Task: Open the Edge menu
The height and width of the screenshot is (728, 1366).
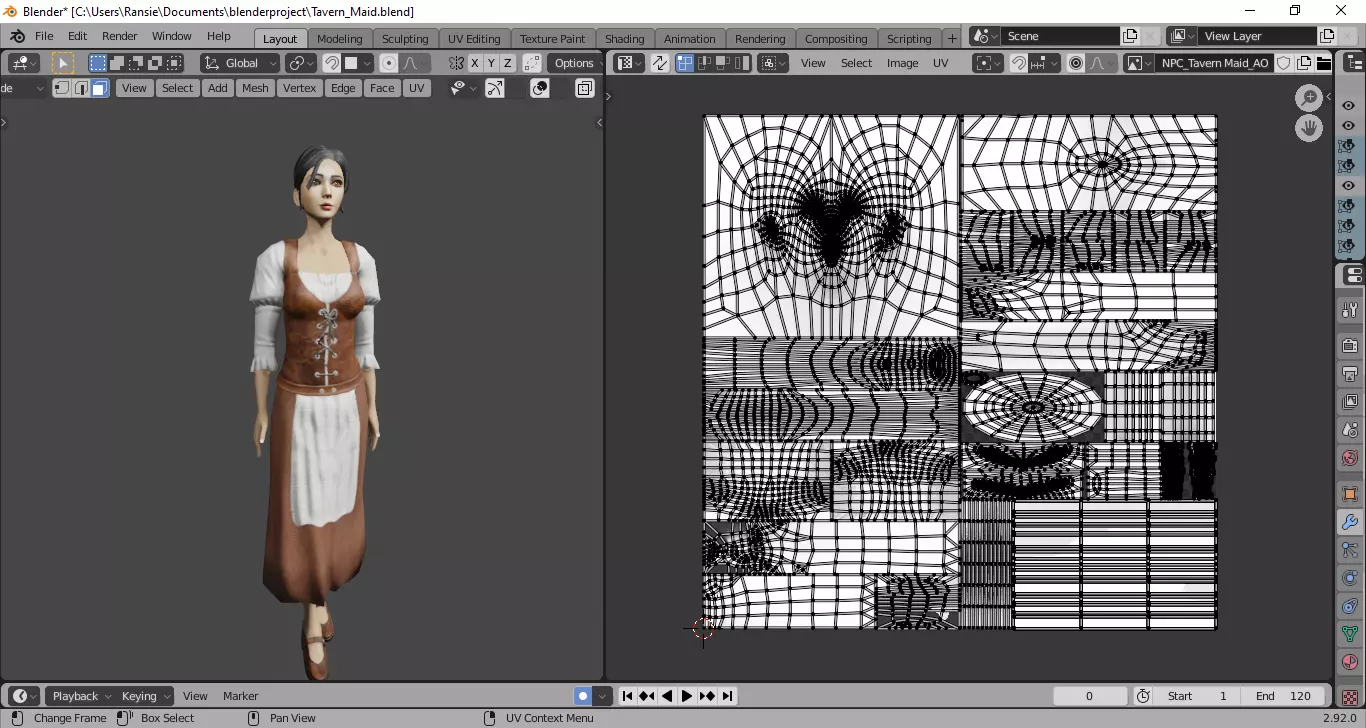Action: pos(343,88)
